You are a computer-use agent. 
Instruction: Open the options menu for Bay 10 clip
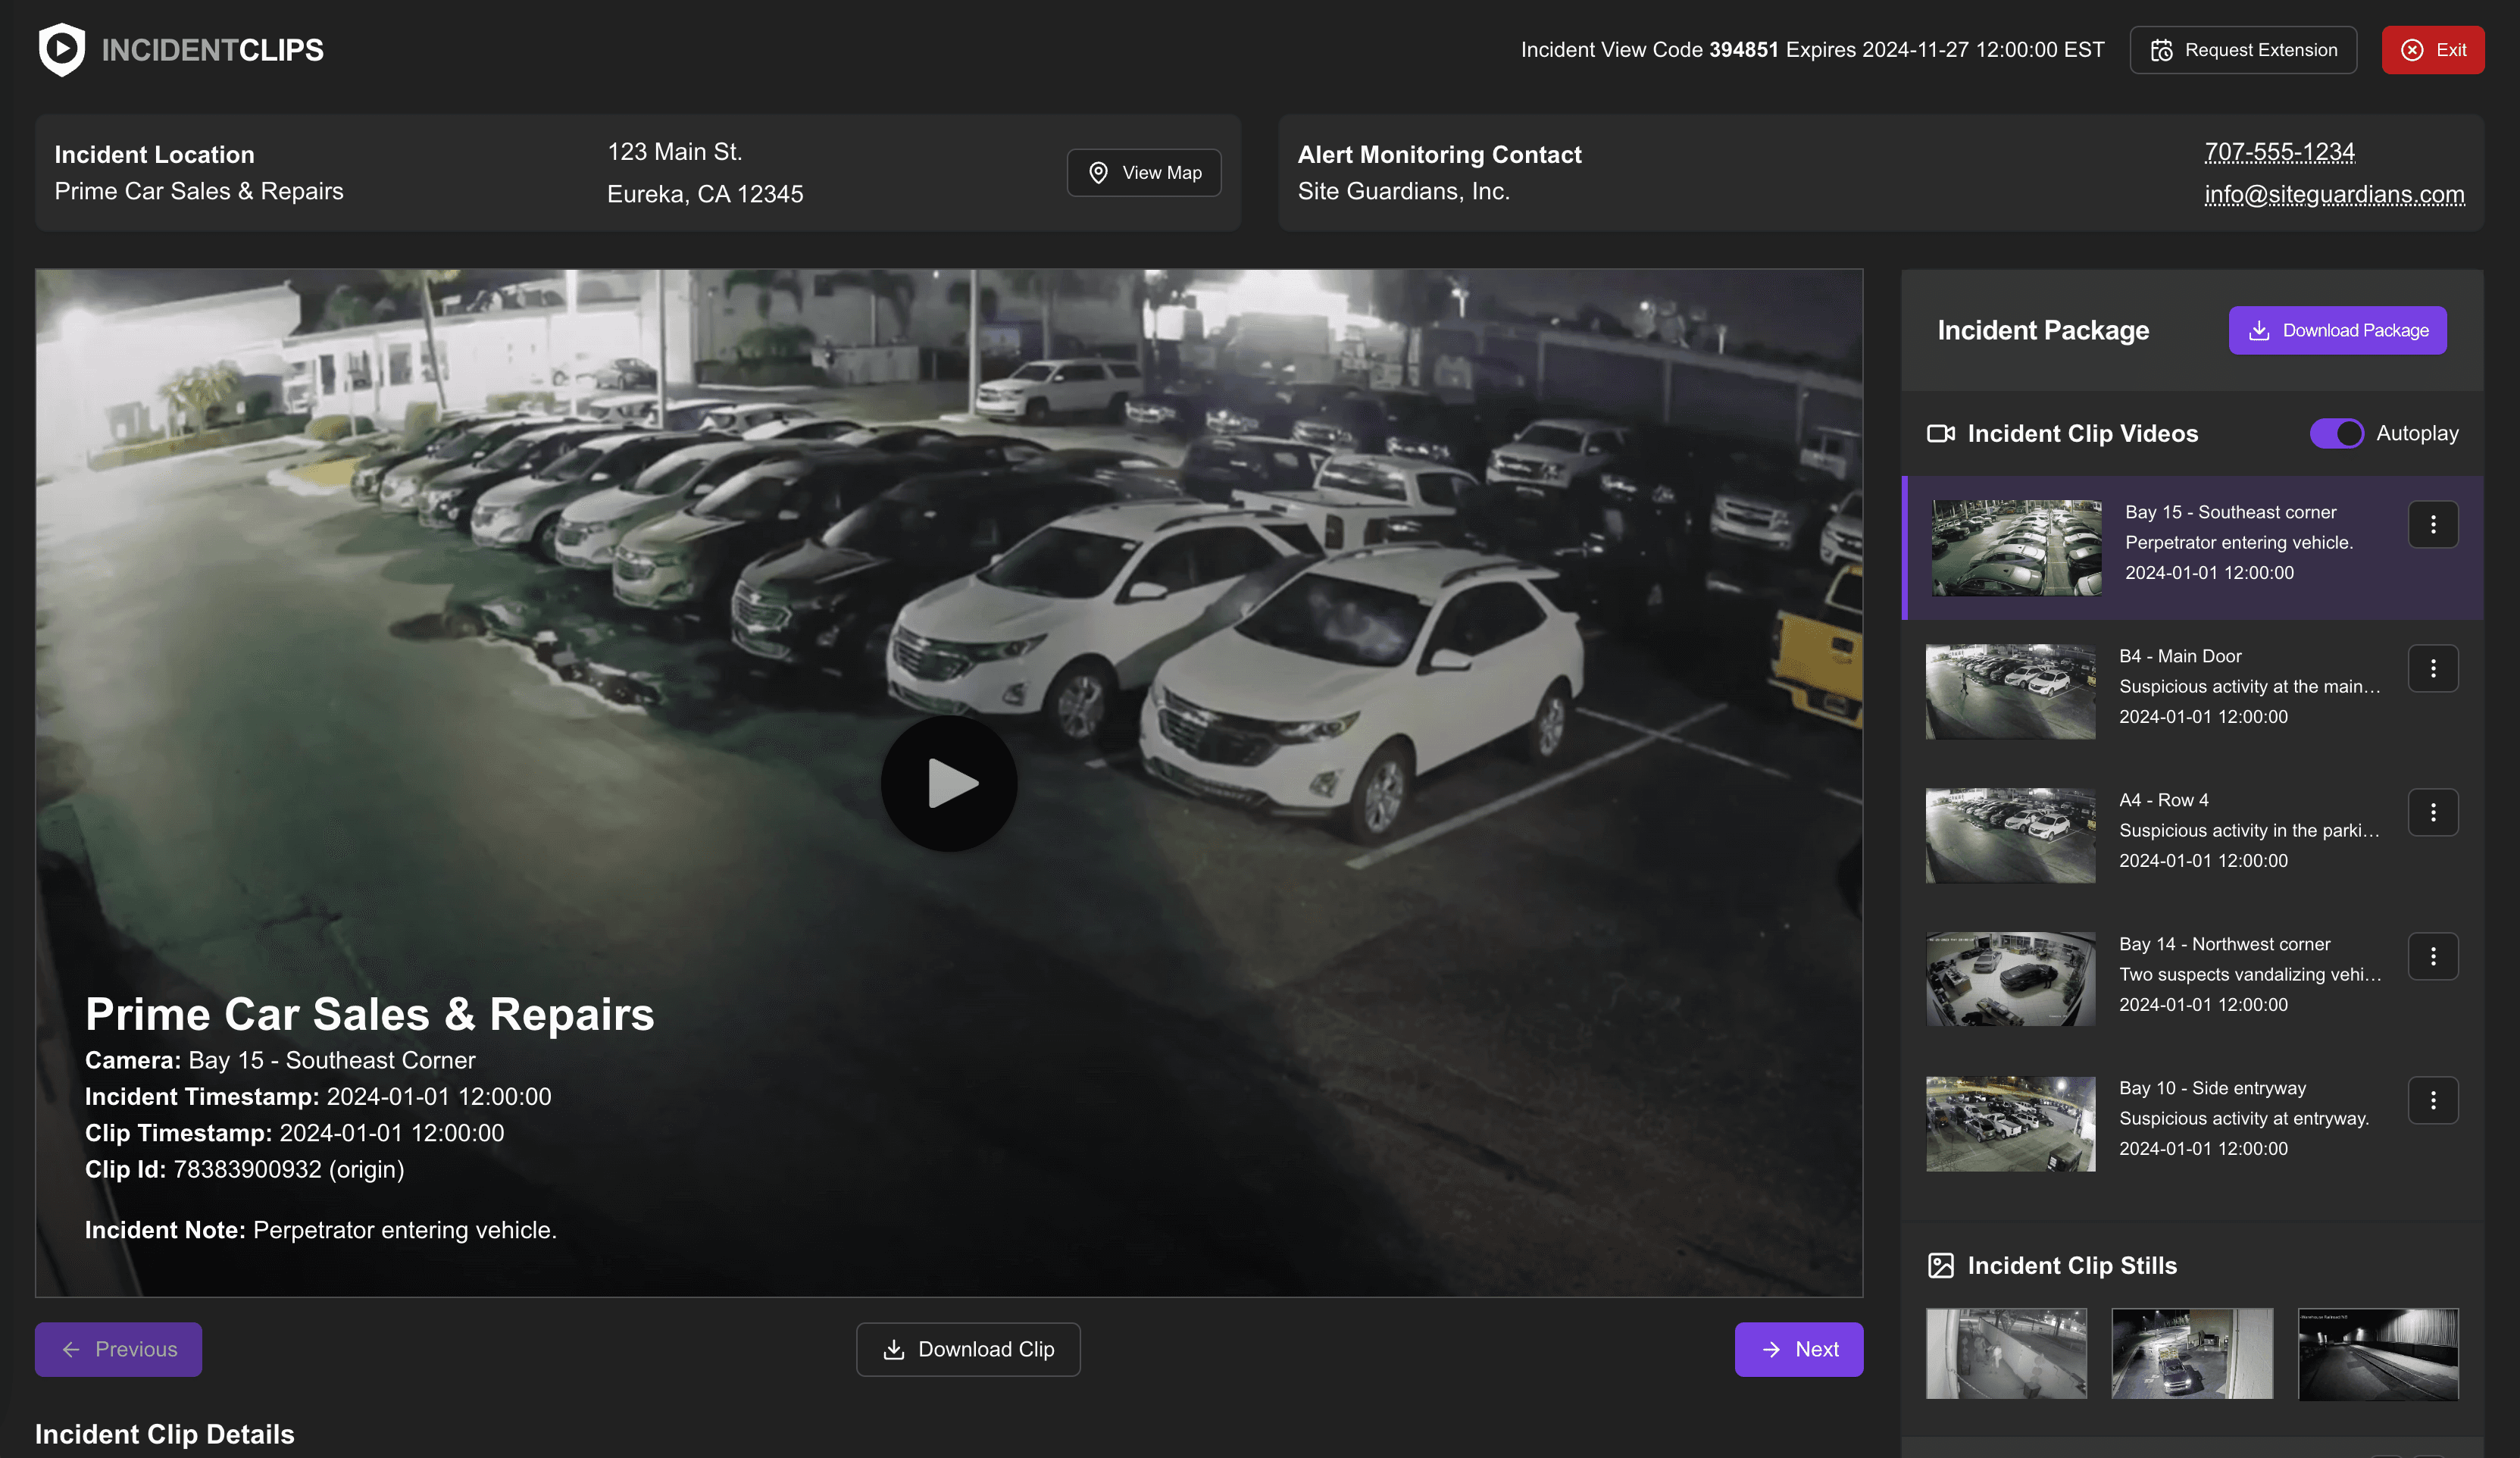pyautogui.click(x=2434, y=1100)
